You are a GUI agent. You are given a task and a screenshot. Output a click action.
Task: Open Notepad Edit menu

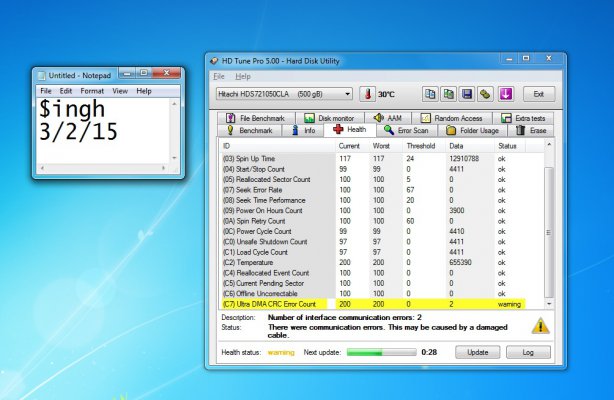point(65,91)
